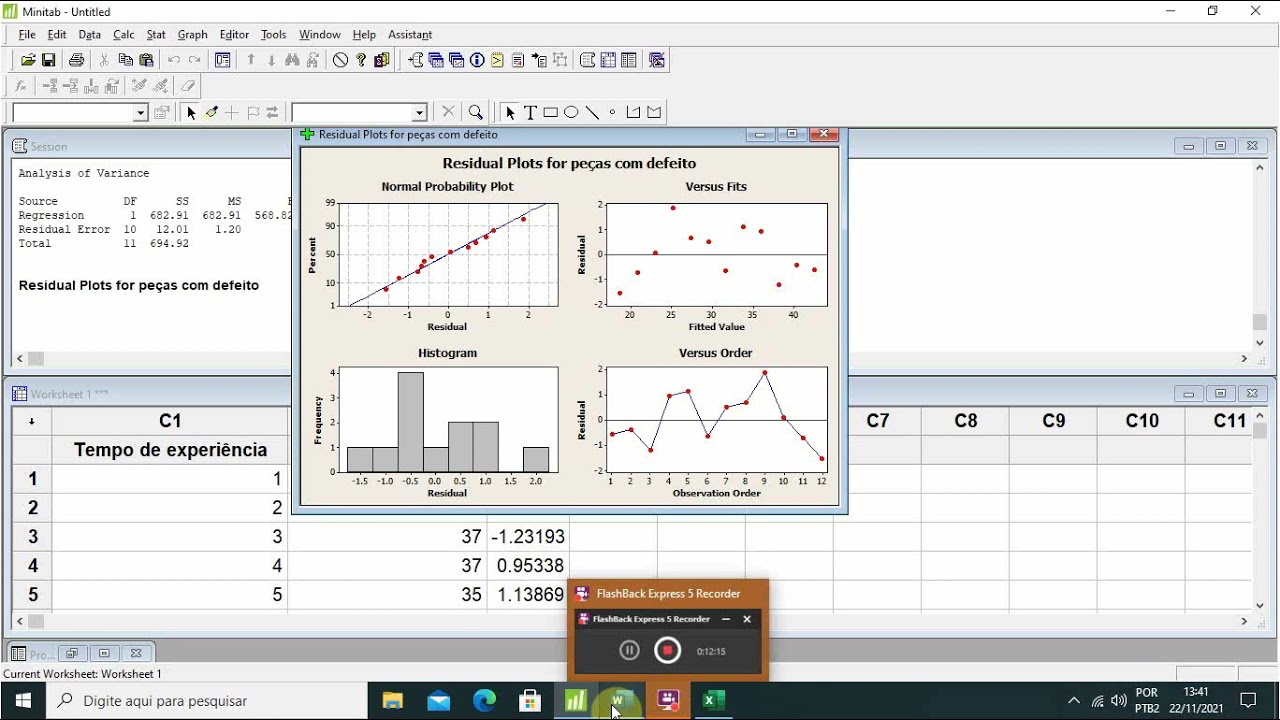1280x720 pixels.
Task: Copy selection using the Copy toolbar icon
Action: point(125,60)
